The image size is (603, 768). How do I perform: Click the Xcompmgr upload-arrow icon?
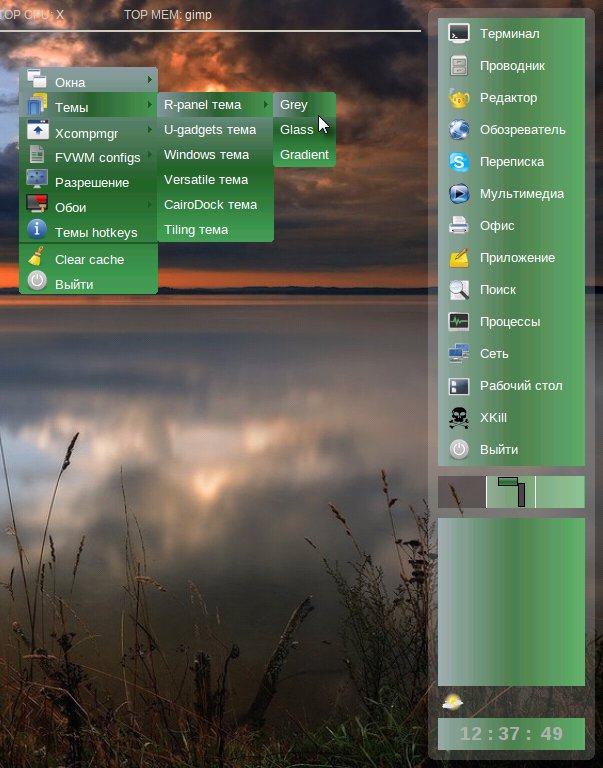[x=37, y=130]
